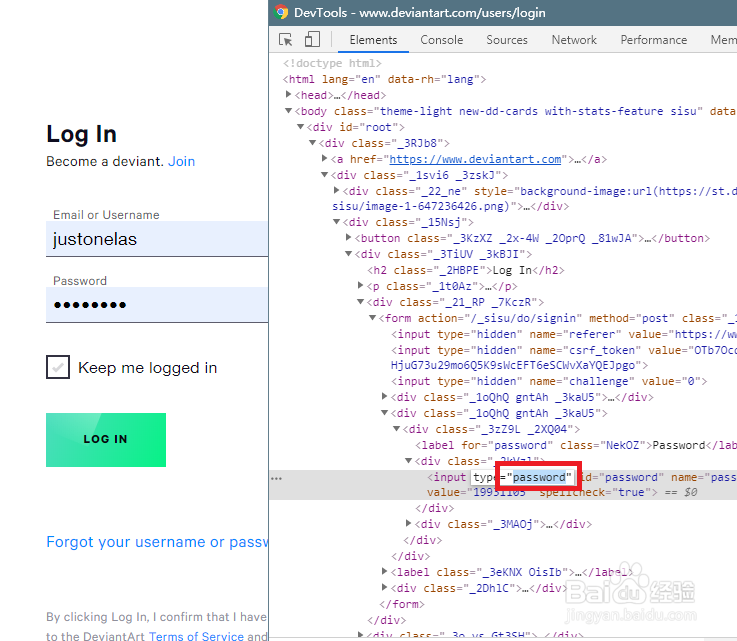The image size is (737, 641).
Task: Toggle the Keep me logged in checkbox
Action: pos(58,367)
